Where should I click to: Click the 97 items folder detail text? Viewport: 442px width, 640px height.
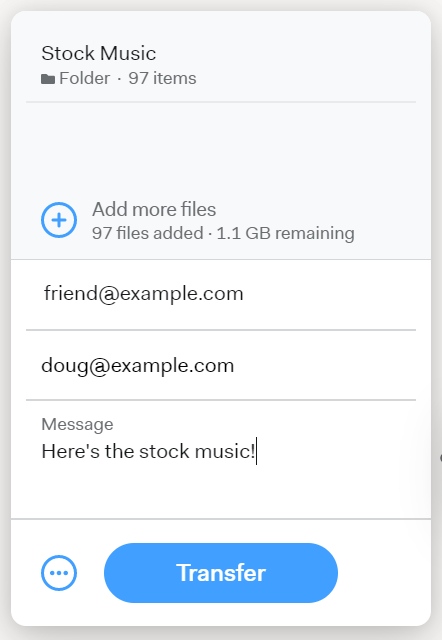tap(162, 78)
